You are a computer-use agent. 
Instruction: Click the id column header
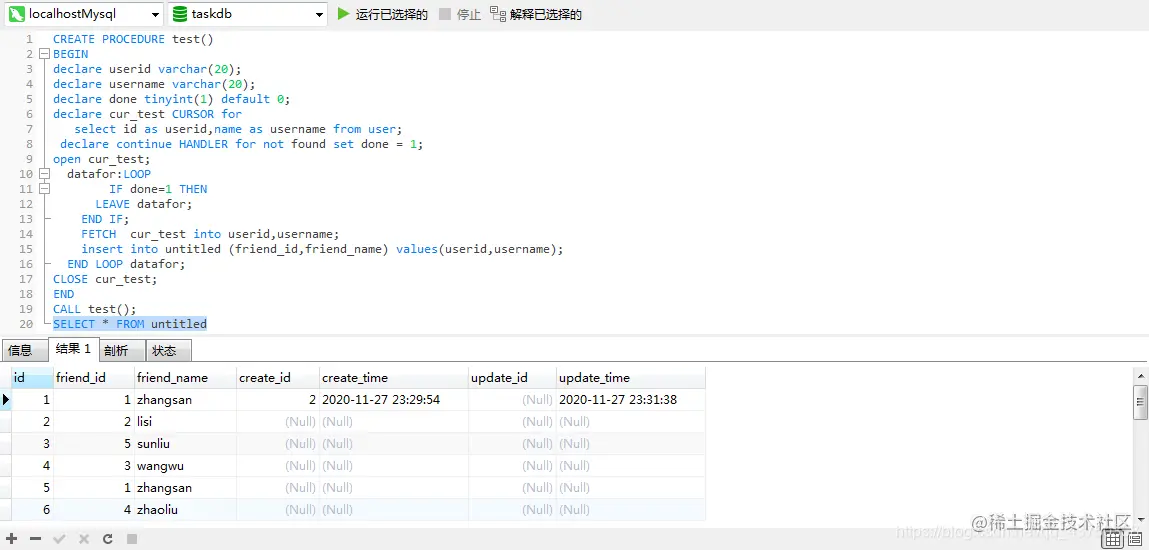point(32,378)
